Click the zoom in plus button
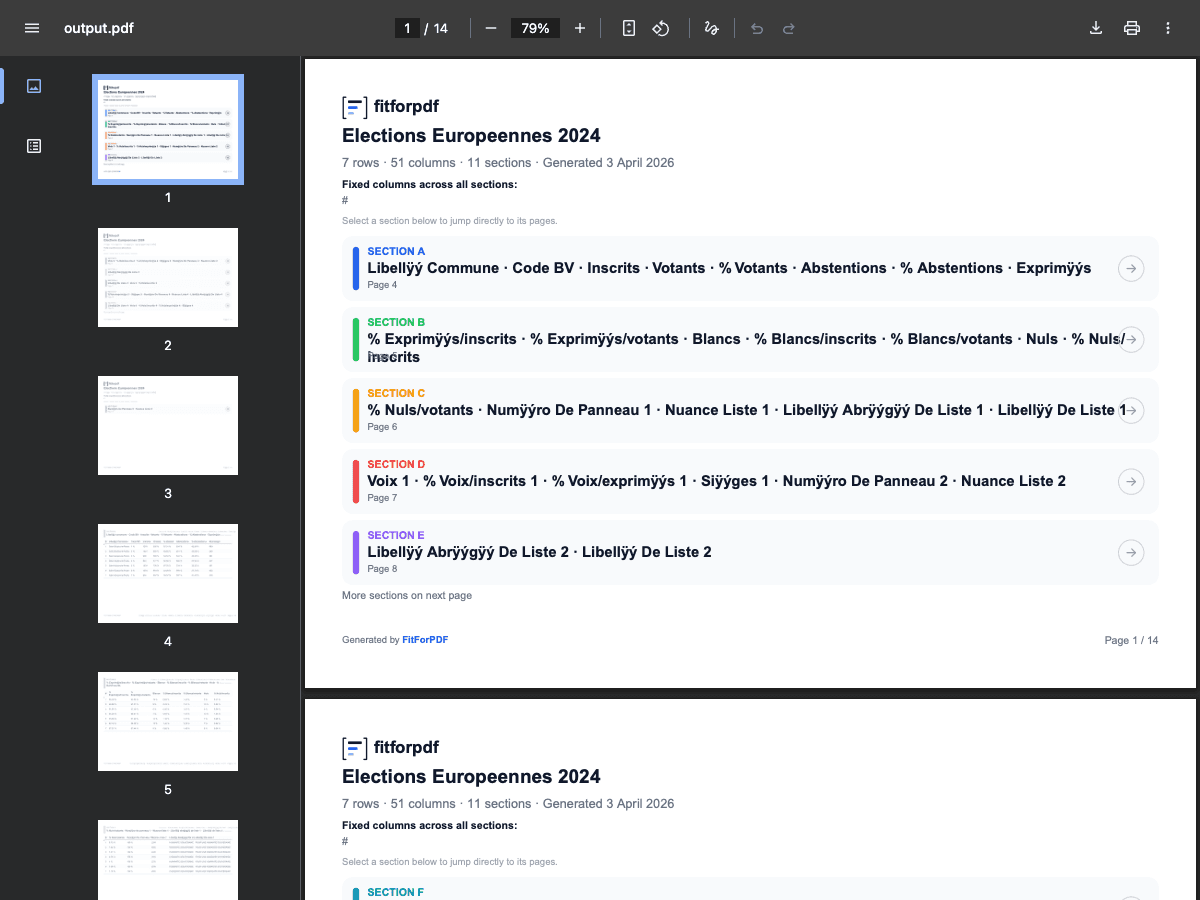 click(580, 28)
